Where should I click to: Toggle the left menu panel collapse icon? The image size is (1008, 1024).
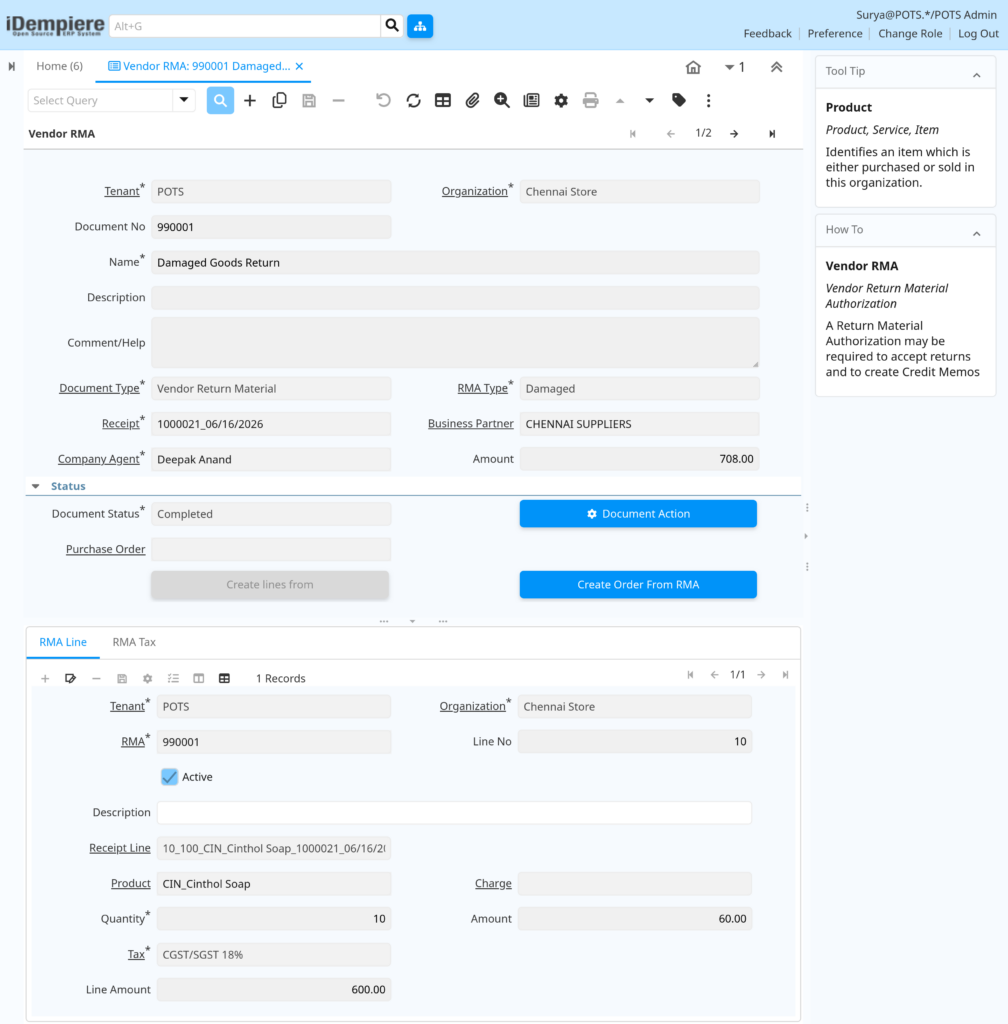pos(12,67)
